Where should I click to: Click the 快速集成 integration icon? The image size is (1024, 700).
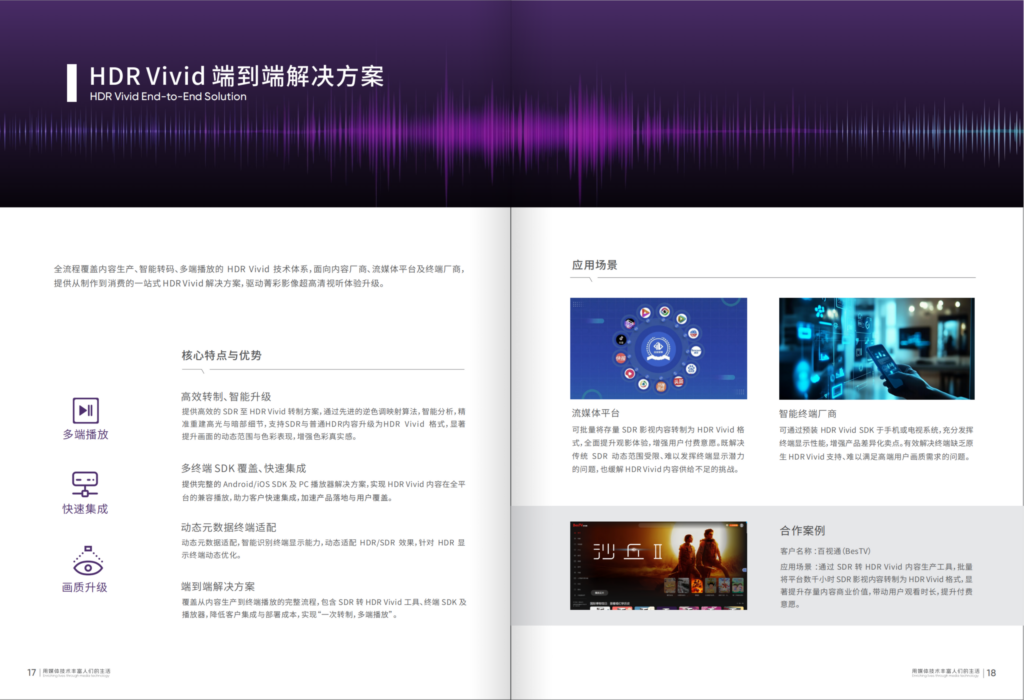(x=85, y=484)
